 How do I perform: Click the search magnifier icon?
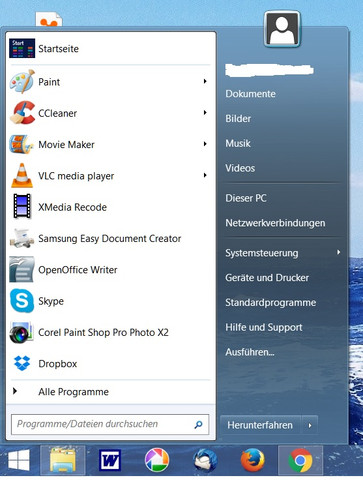tap(198, 424)
